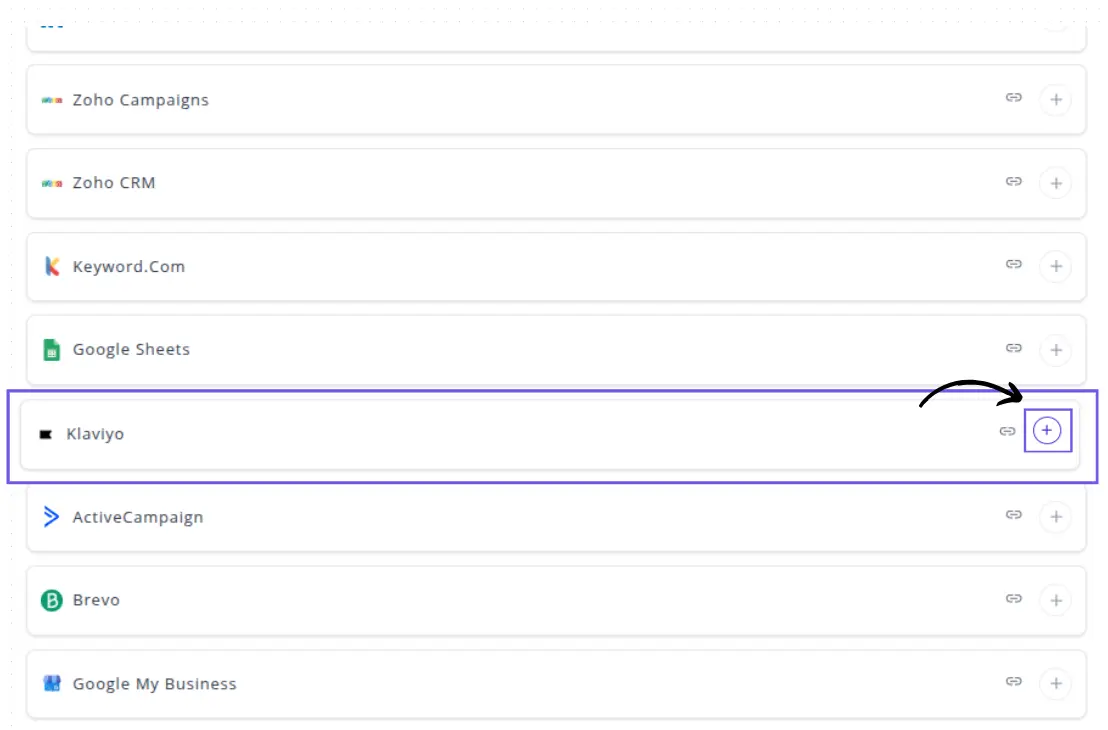Add Keyword.Com using its plus icon

click(x=1055, y=267)
